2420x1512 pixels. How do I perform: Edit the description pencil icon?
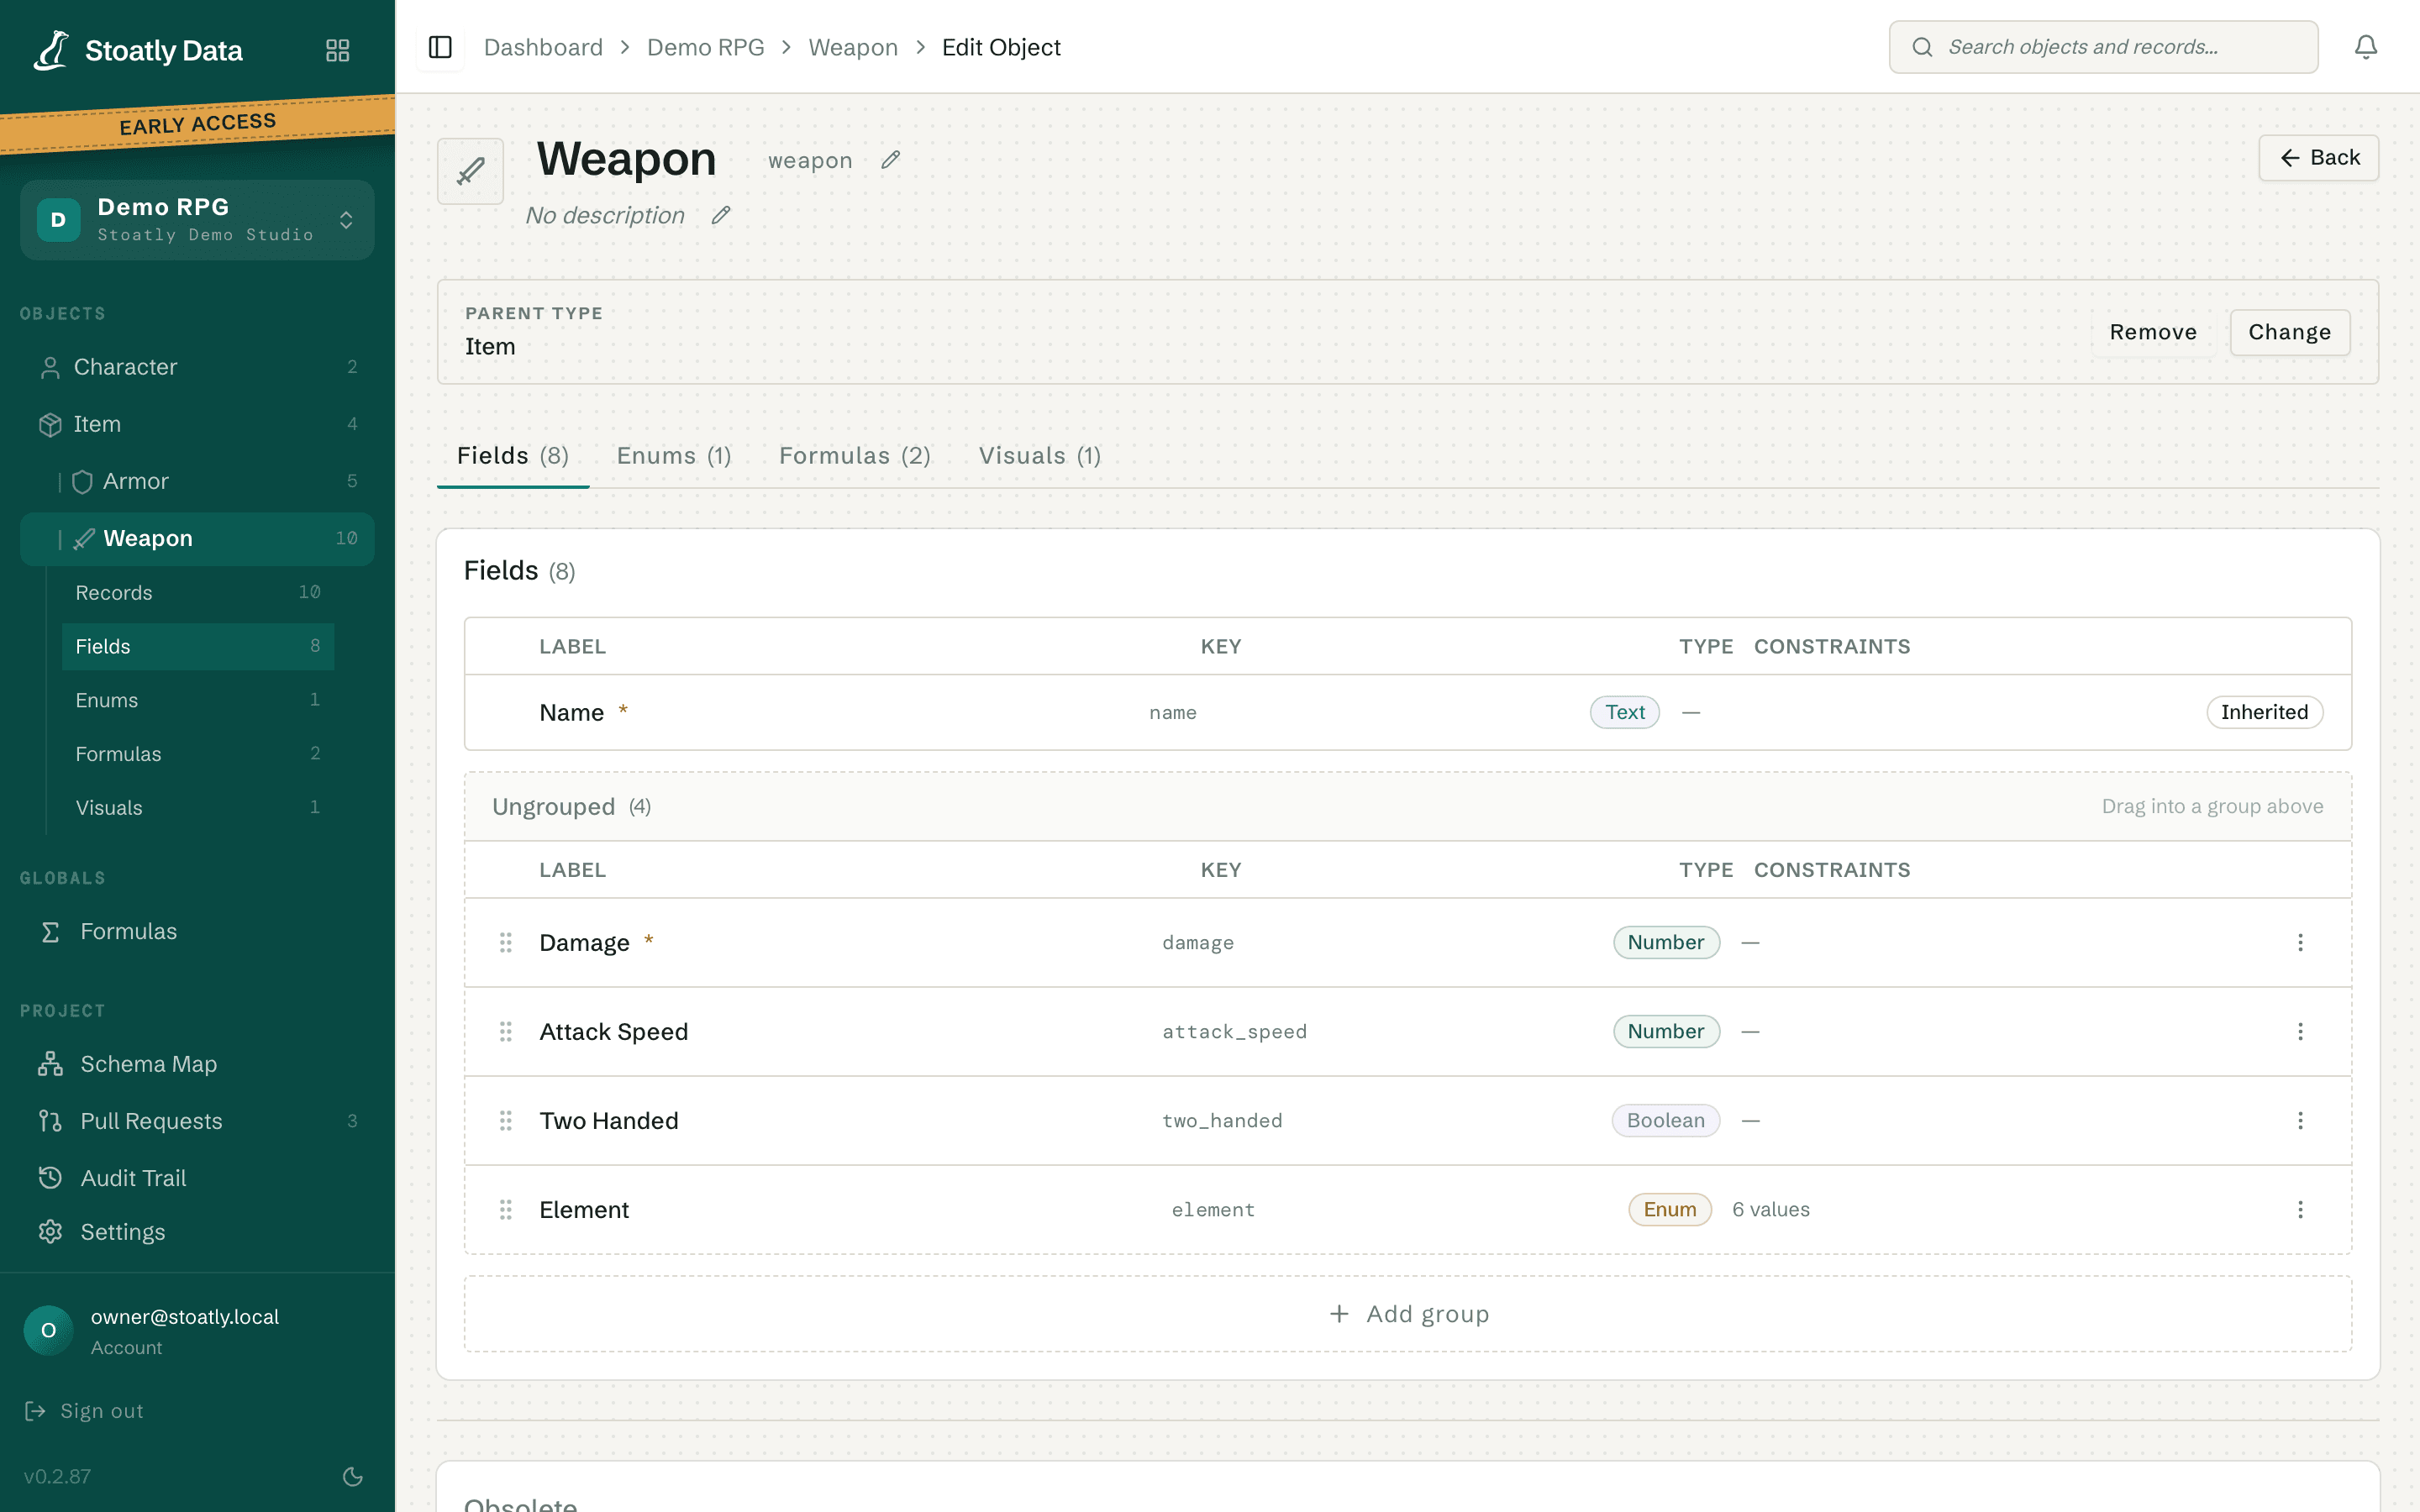click(720, 215)
